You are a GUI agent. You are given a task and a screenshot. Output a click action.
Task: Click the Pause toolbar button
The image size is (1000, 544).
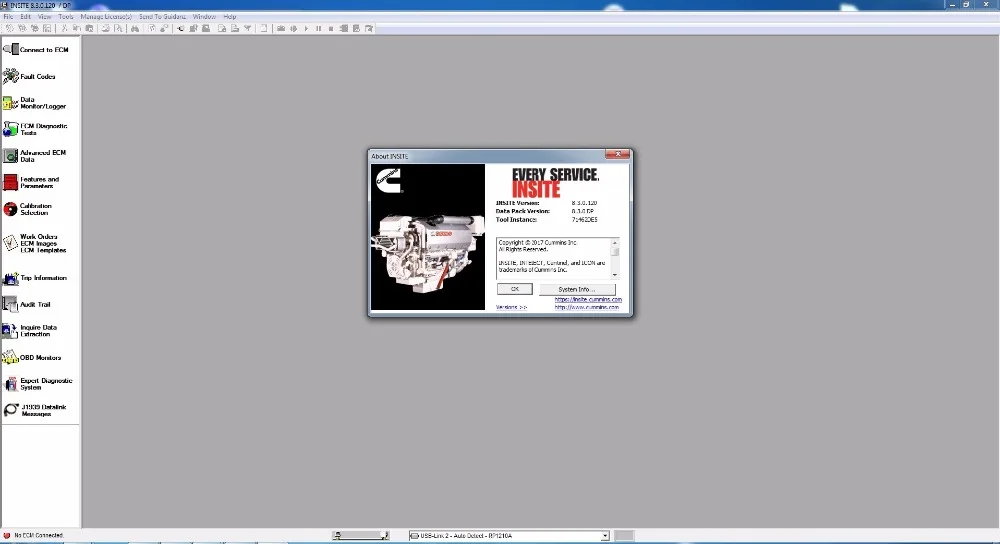[318, 29]
